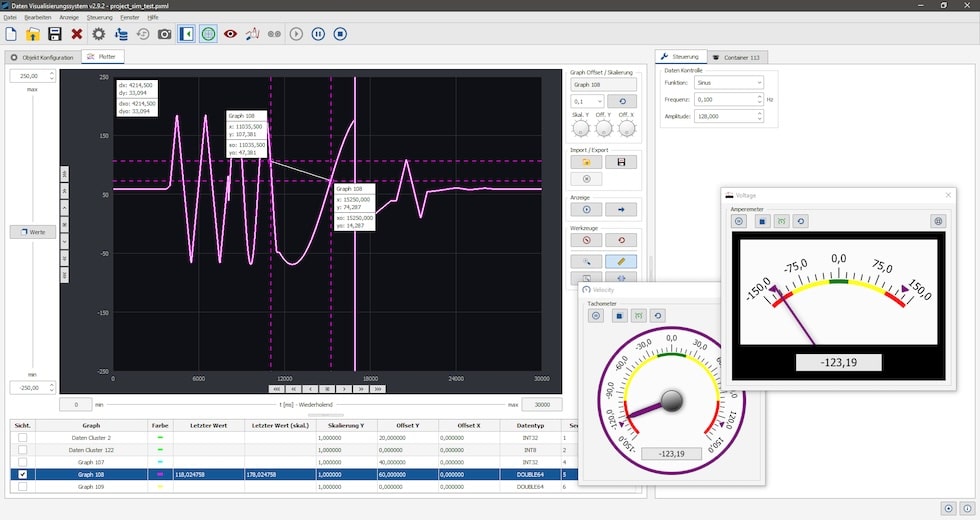Image resolution: width=980 pixels, height=520 pixels.
Task: Click the save disk icon in toolbar
Action: click(55, 34)
